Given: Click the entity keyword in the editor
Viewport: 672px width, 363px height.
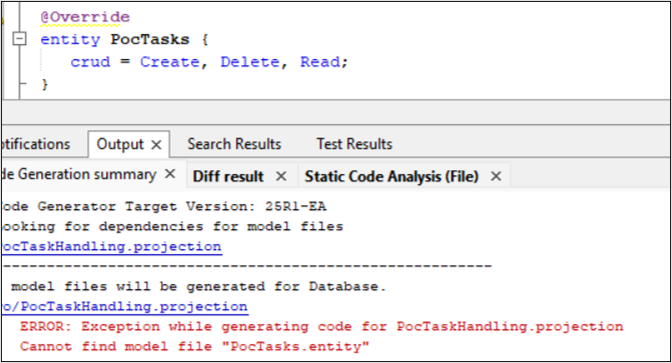Looking at the screenshot, I should (70, 39).
